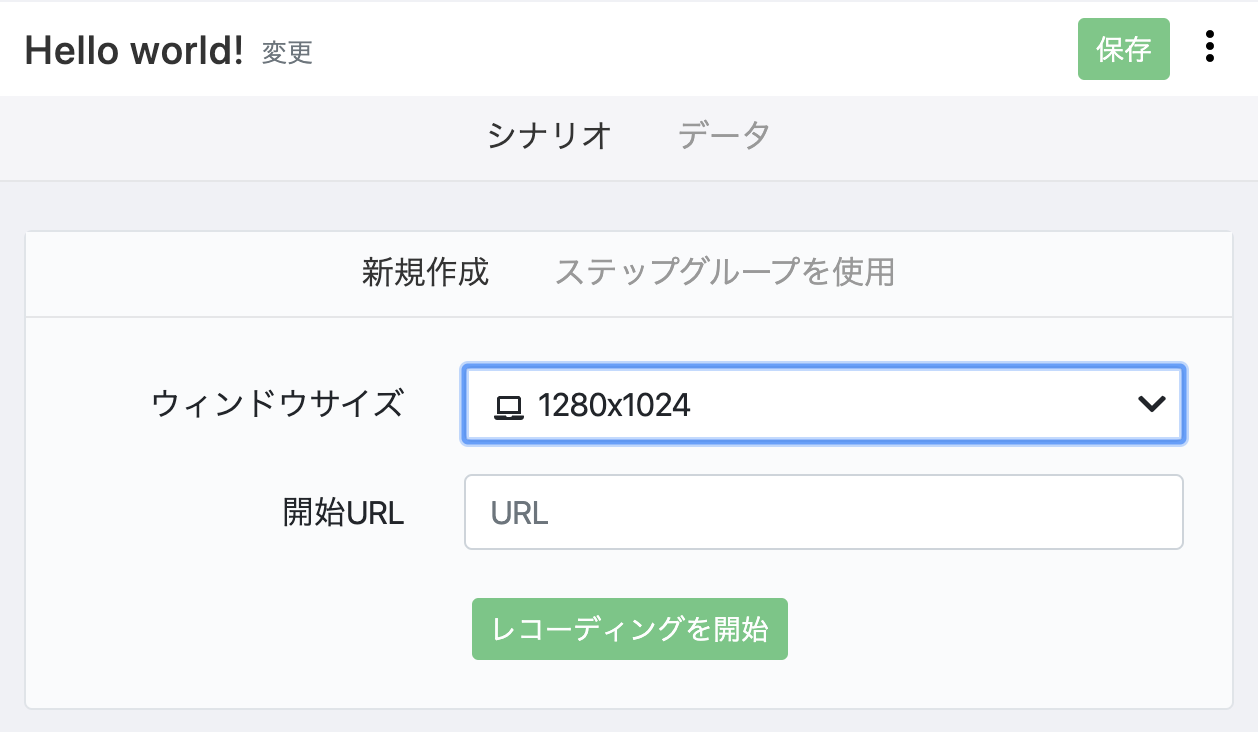Click the laptop icon in window size field

[x=509, y=406]
